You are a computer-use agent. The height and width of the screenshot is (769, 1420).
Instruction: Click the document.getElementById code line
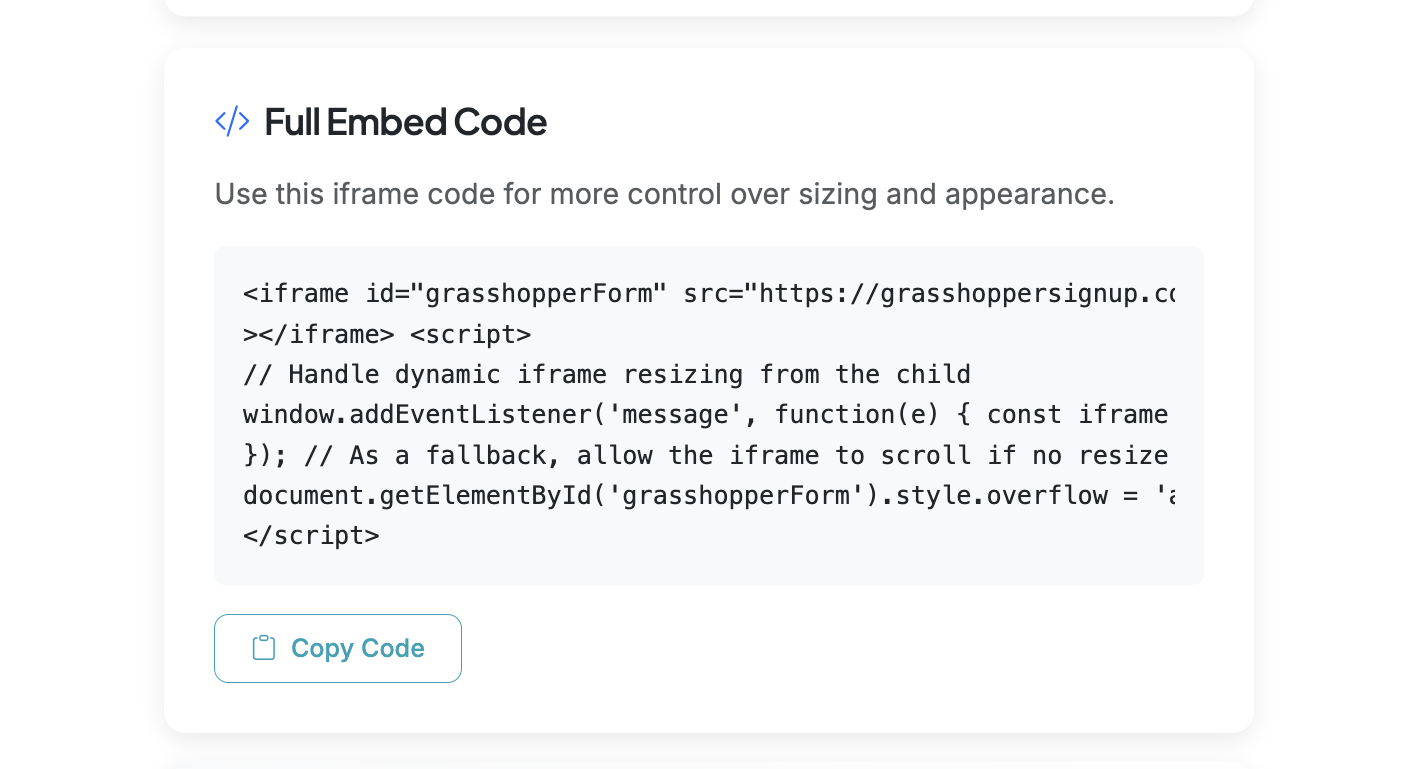pyautogui.click(x=560, y=495)
